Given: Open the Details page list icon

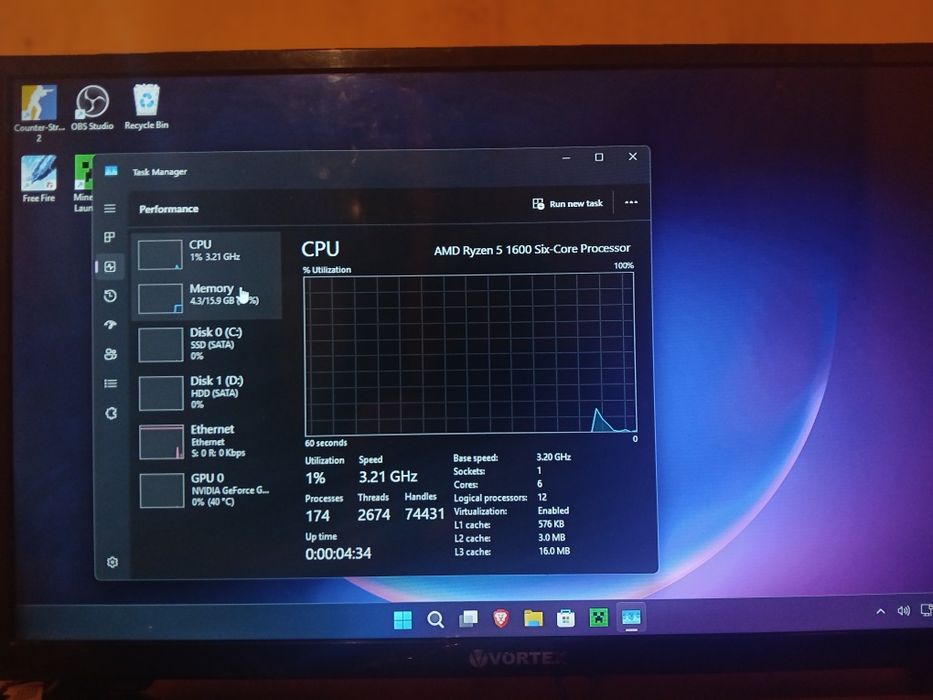Looking at the screenshot, I should coord(111,383).
